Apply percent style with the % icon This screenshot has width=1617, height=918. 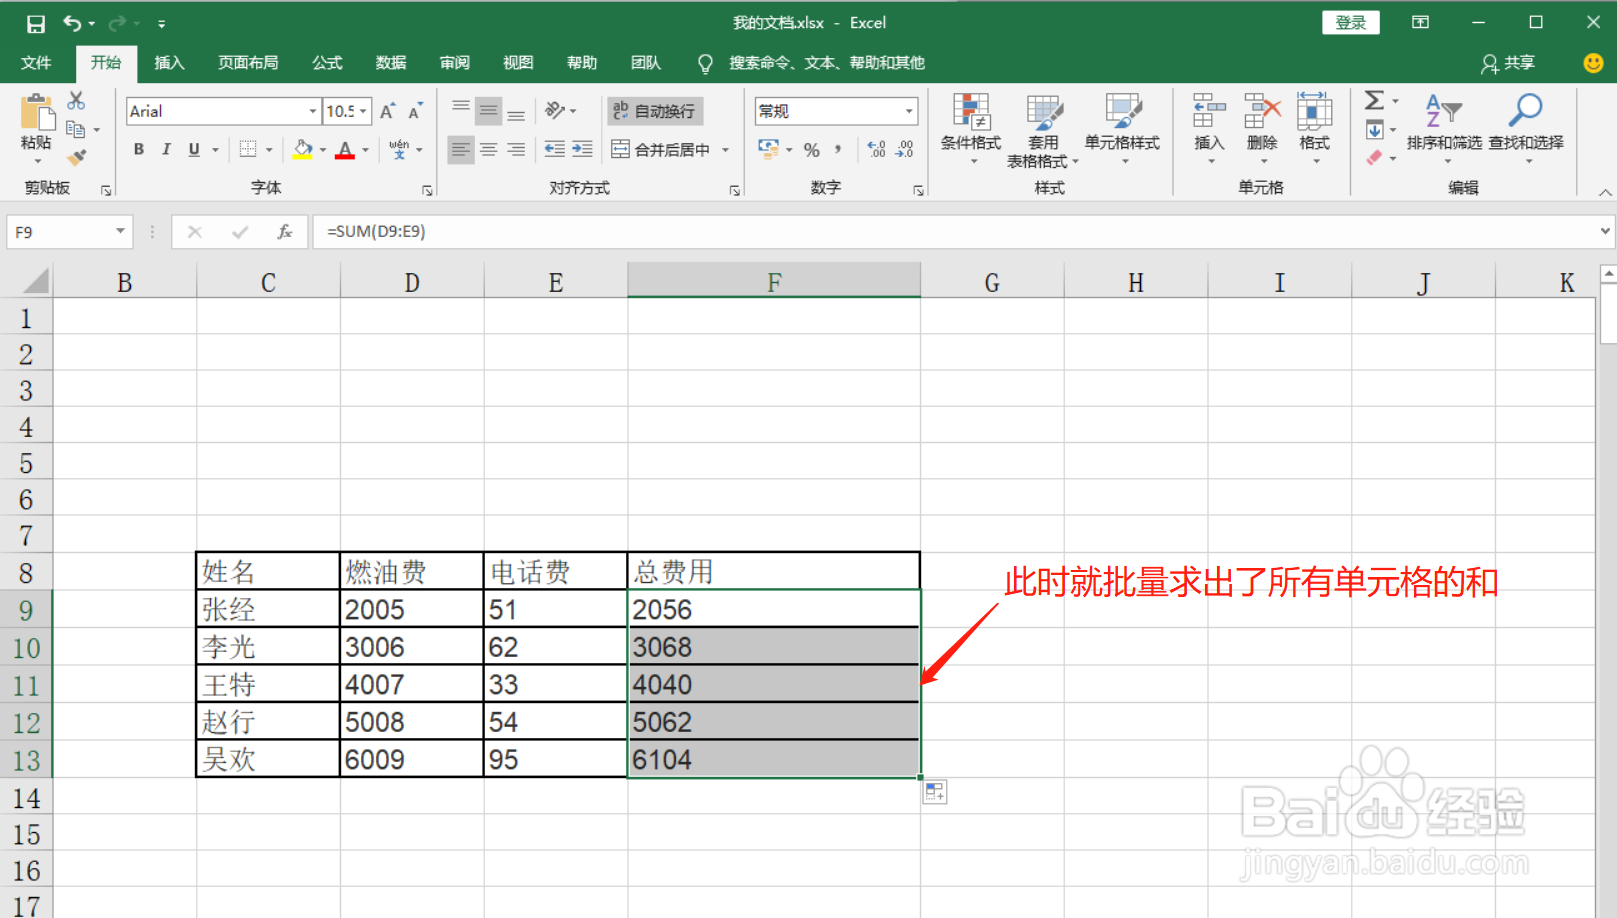813,149
